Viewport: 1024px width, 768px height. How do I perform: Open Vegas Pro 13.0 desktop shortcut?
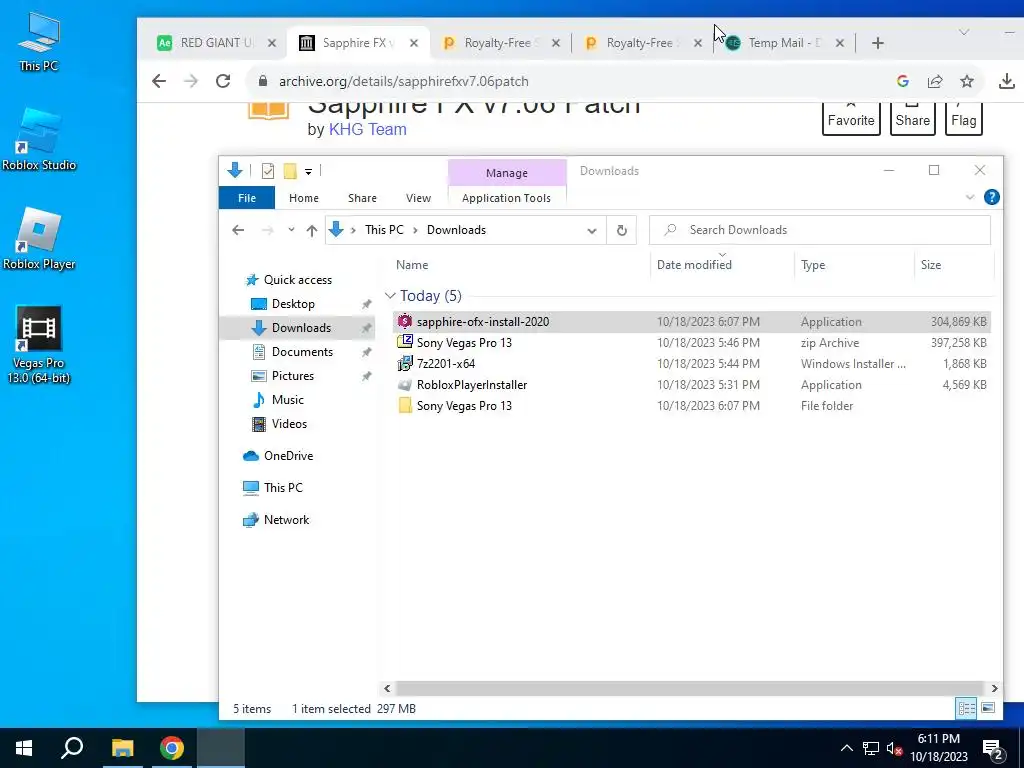click(39, 345)
